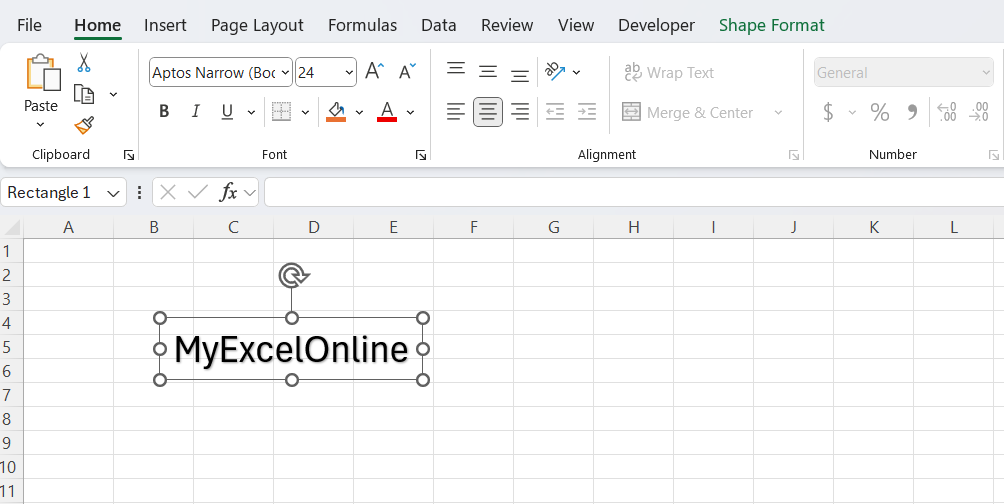Toggle underline formatting
The width and height of the screenshot is (1004, 504).
[x=227, y=112]
